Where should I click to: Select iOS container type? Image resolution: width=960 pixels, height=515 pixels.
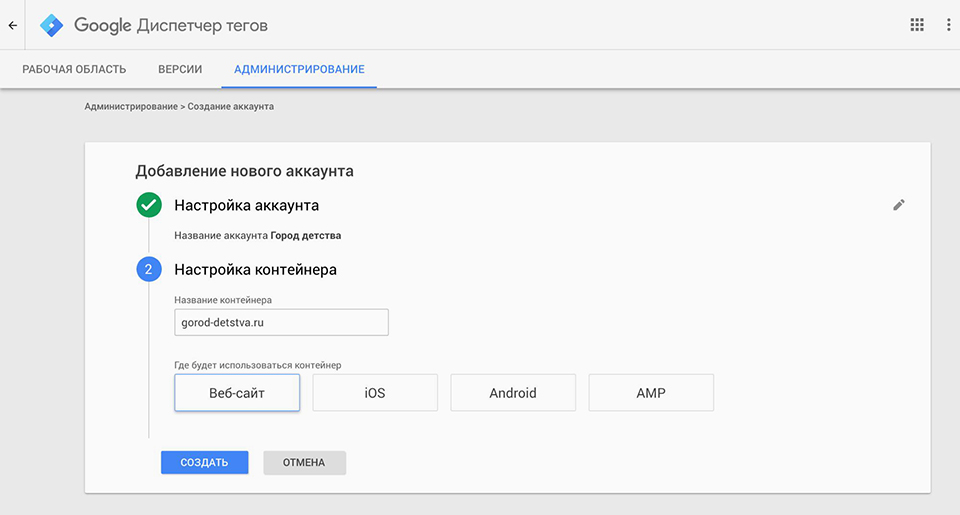point(375,393)
